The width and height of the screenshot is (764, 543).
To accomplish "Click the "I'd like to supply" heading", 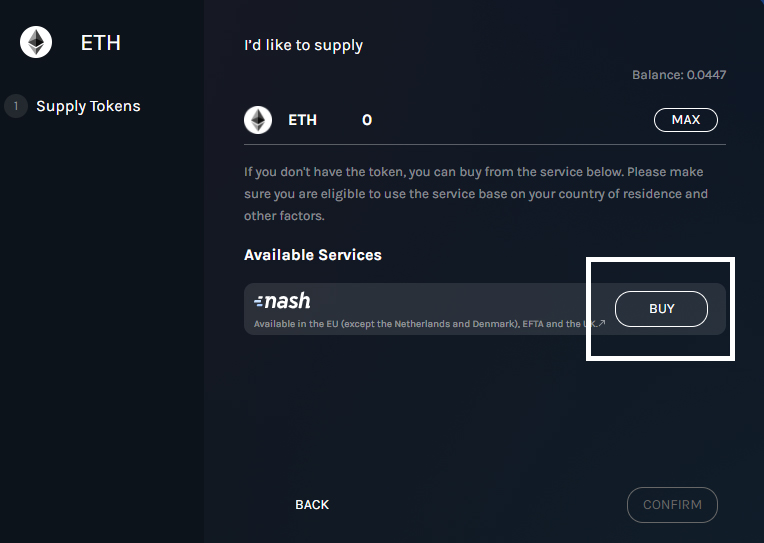I will (303, 45).
